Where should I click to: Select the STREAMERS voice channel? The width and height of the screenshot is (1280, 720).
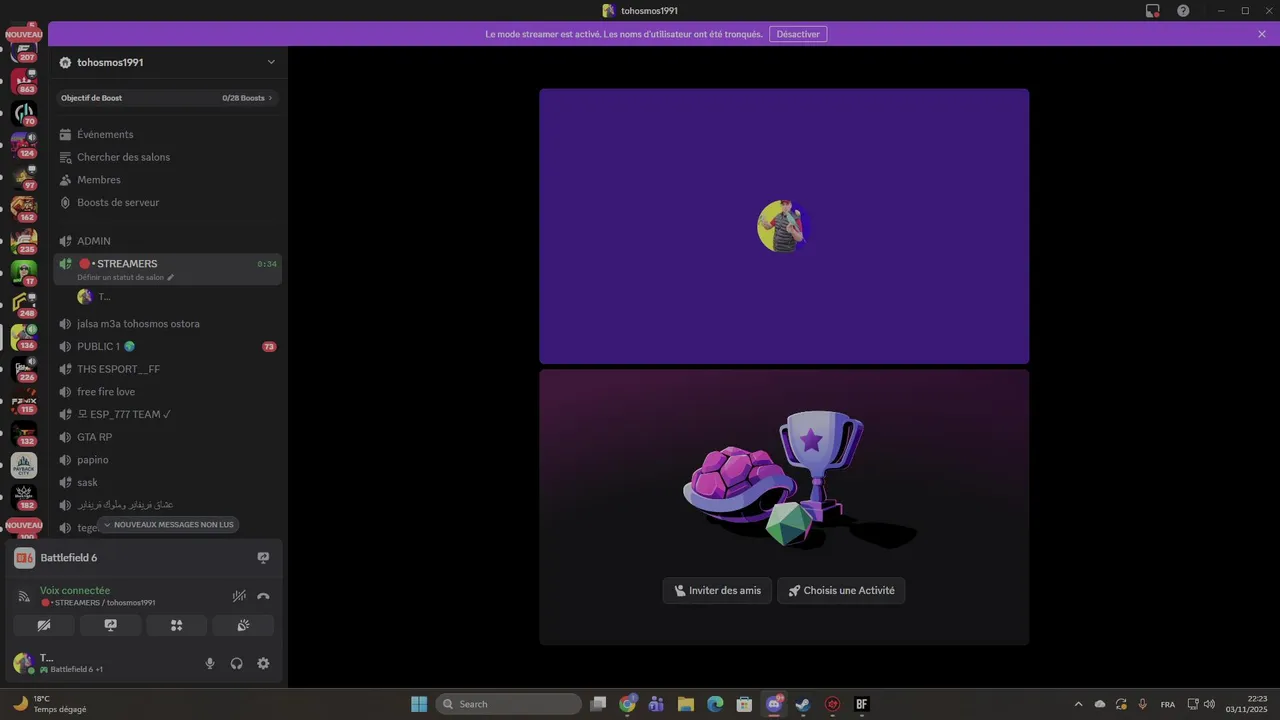(168, 264)
